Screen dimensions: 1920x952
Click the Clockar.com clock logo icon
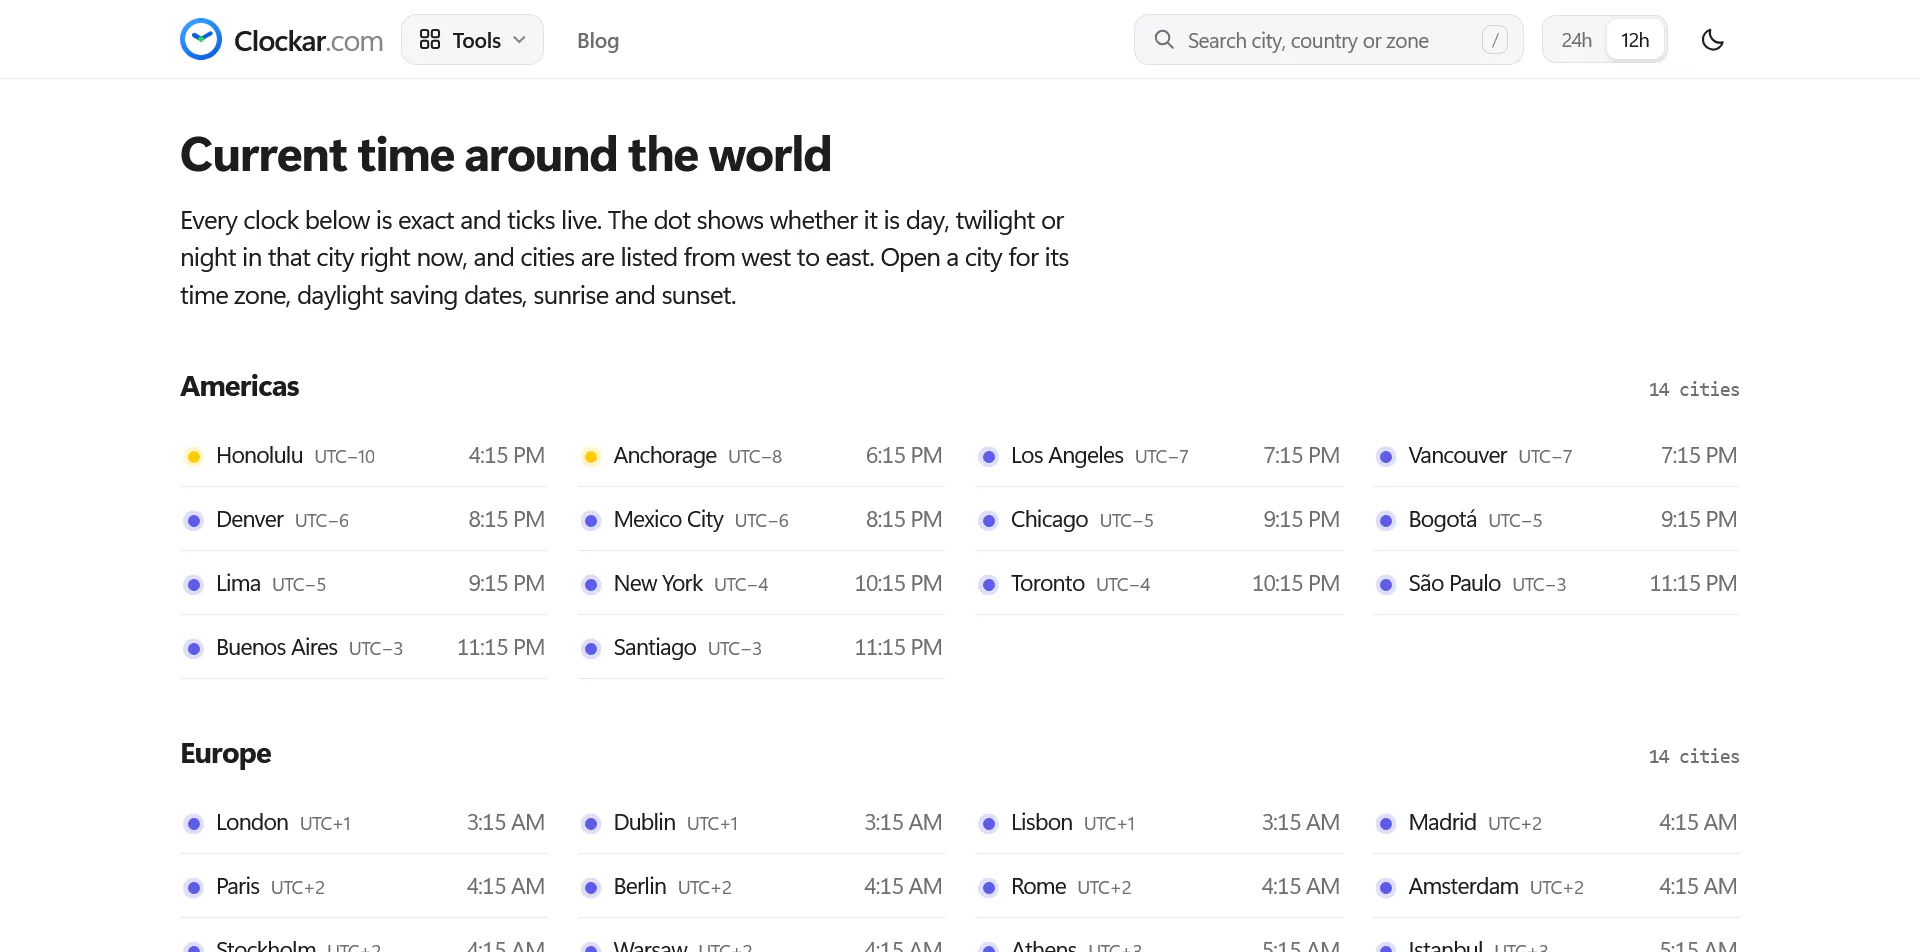tap(201, 40)
